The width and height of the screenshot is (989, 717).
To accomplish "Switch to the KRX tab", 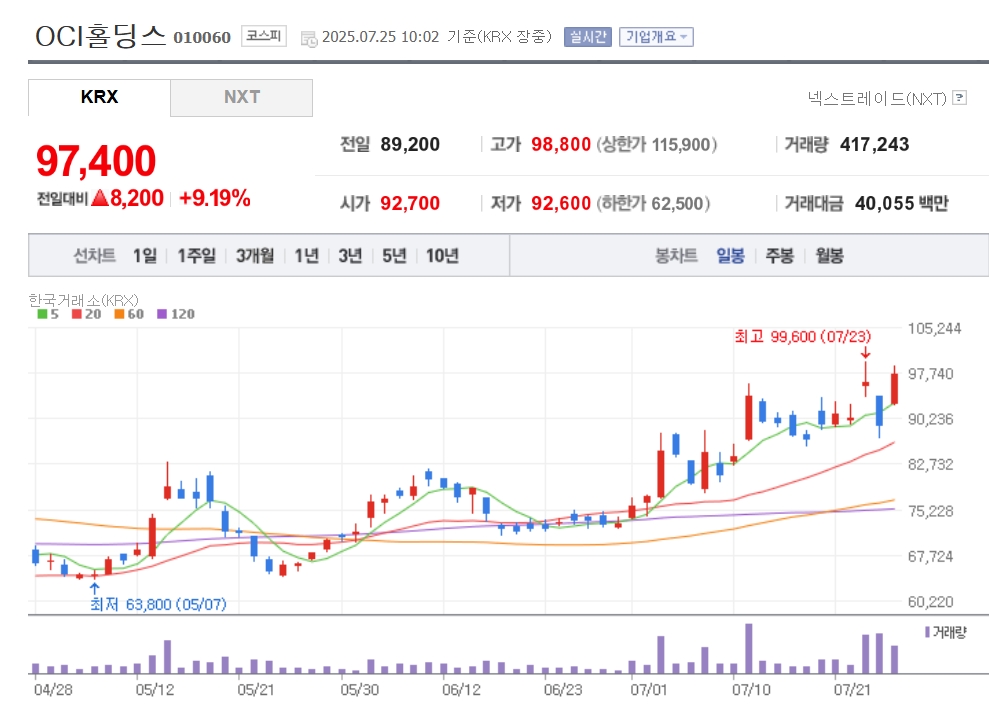I will [99, 97].
